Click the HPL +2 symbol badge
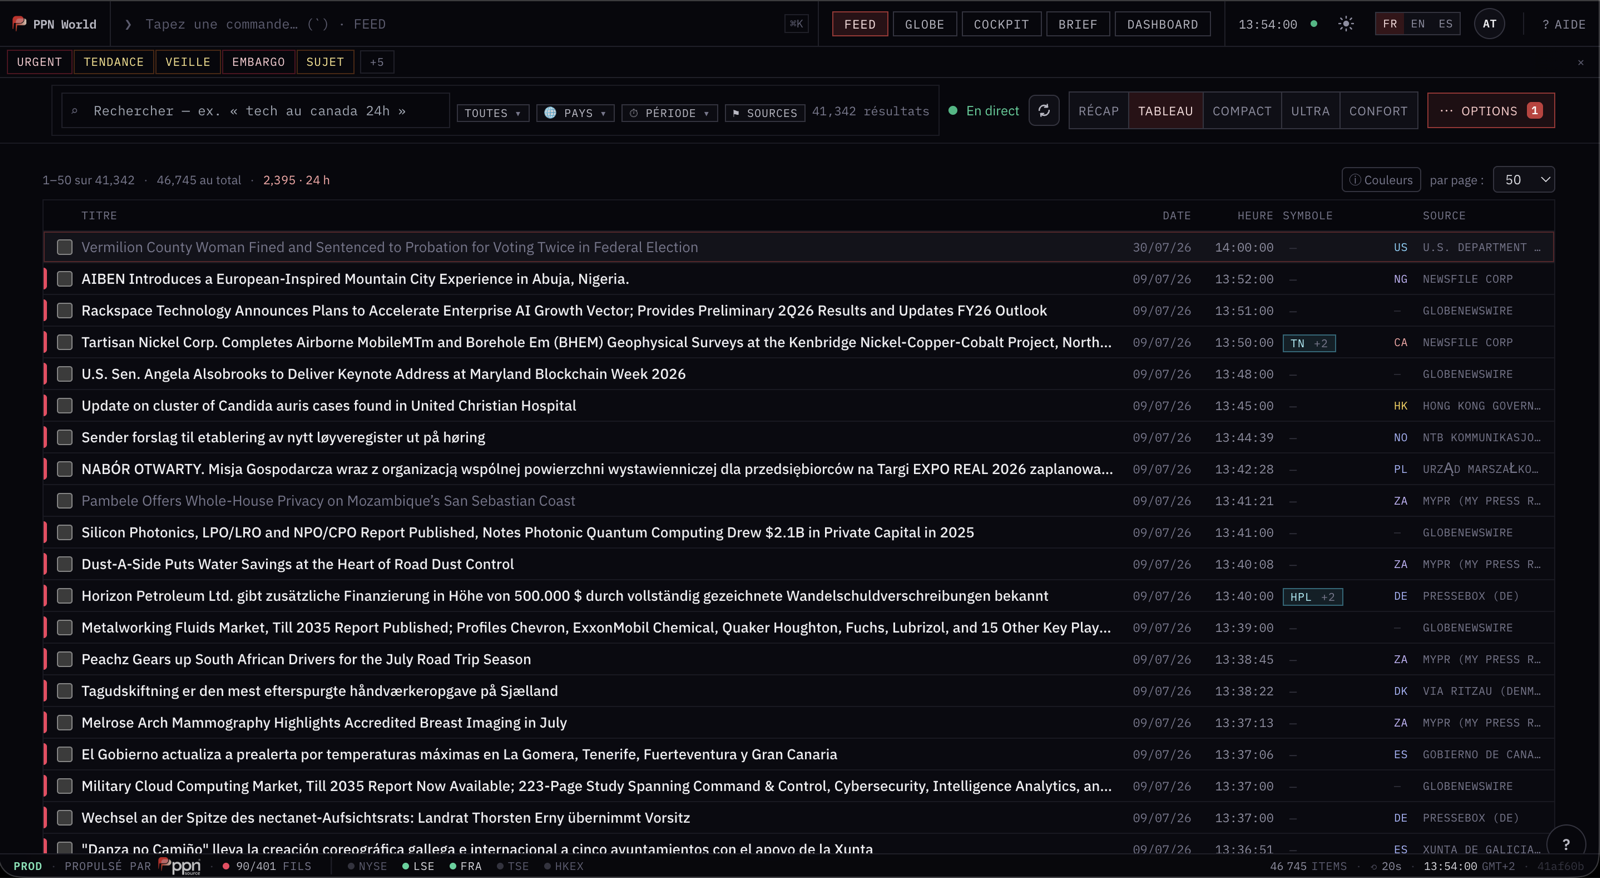This screenshot has width=1600, height=878. [x=1312, y=597]
